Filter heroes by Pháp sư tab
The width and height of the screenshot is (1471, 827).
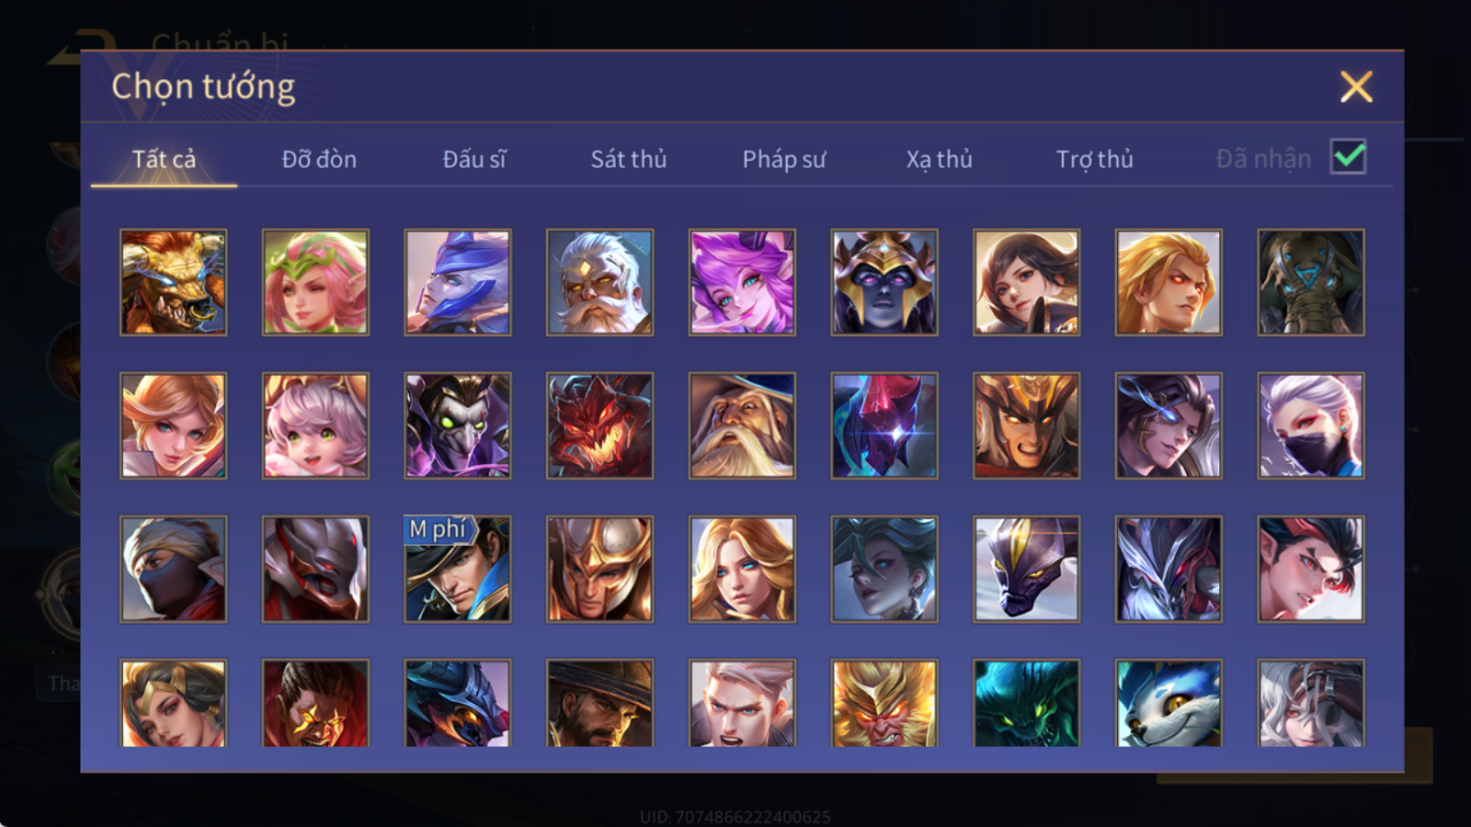784,159
